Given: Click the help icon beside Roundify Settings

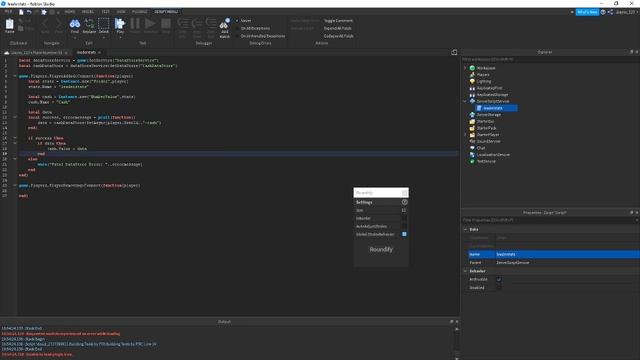Looking at the screenshot, I should coord(404,202).
